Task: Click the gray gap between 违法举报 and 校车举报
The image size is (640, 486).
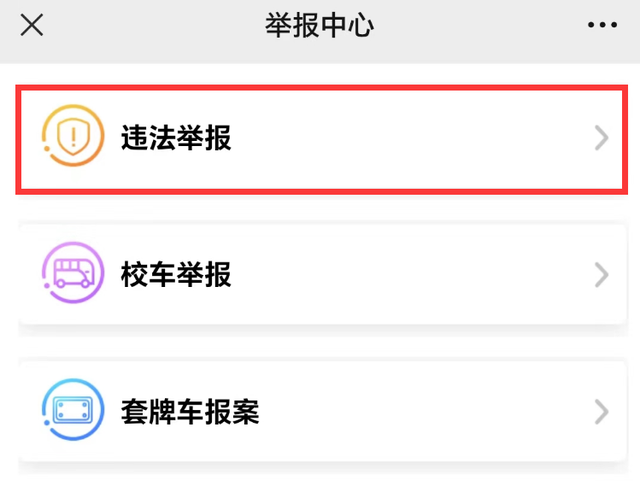Action: 320,207
